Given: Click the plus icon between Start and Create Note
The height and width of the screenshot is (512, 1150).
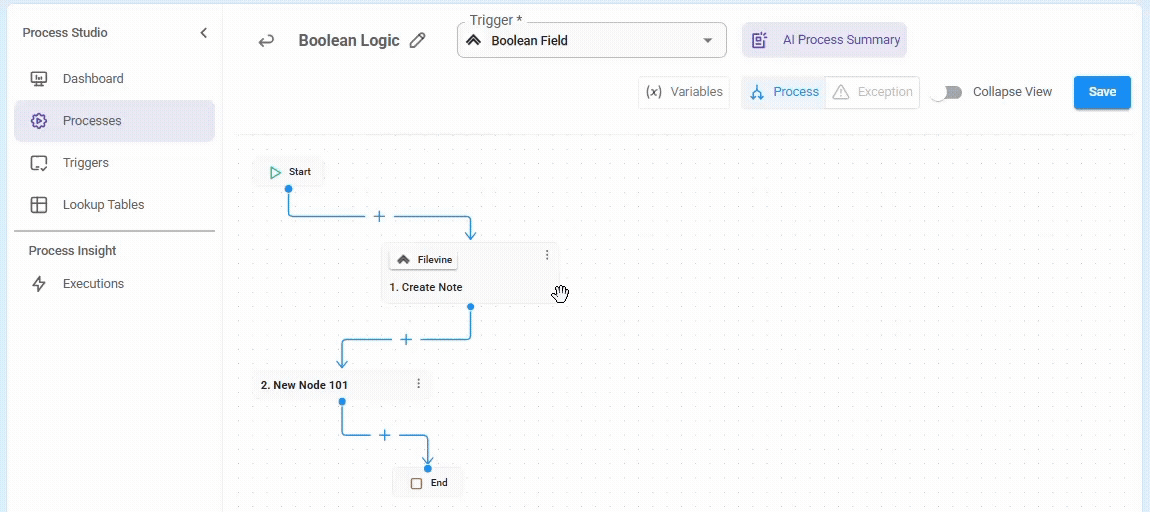Looking at the screenshot, I should point(379,216).
